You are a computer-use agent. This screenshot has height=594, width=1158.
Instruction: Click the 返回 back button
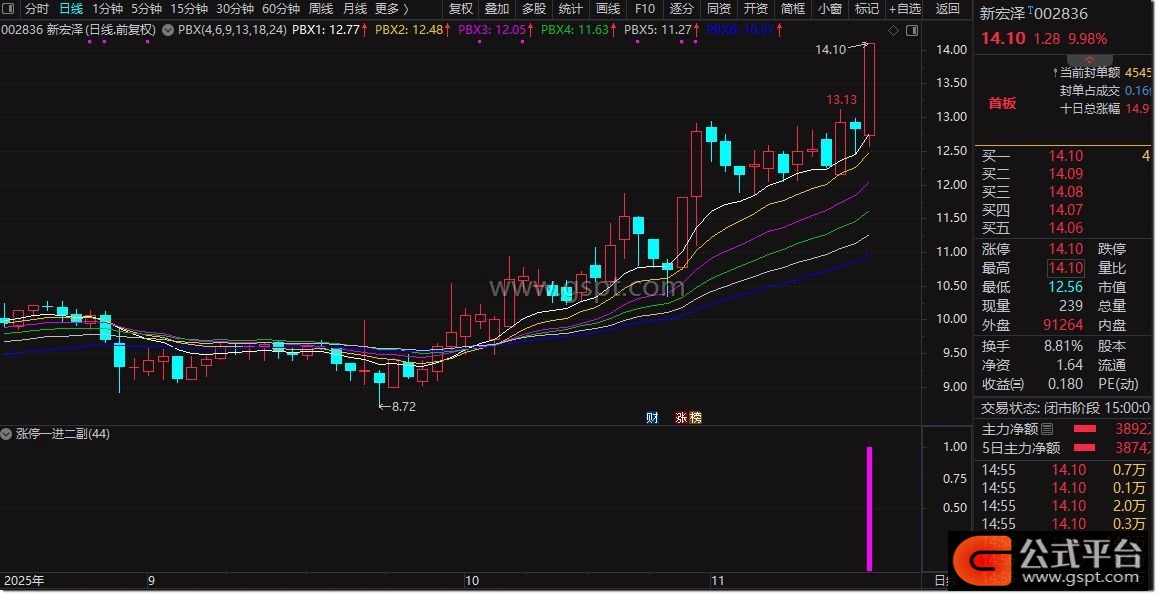[947, 9]
